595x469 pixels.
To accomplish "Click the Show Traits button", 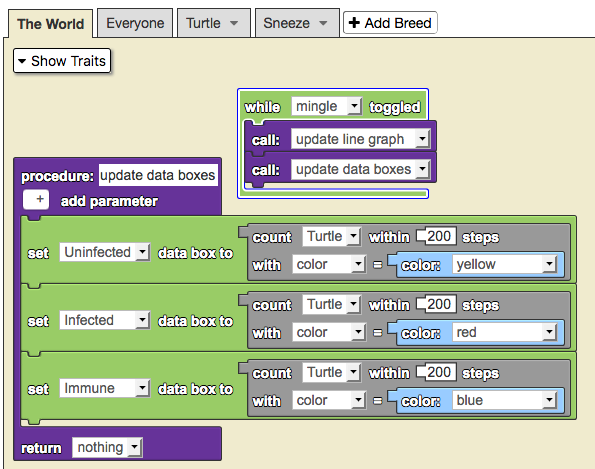I will click(62, 61).
